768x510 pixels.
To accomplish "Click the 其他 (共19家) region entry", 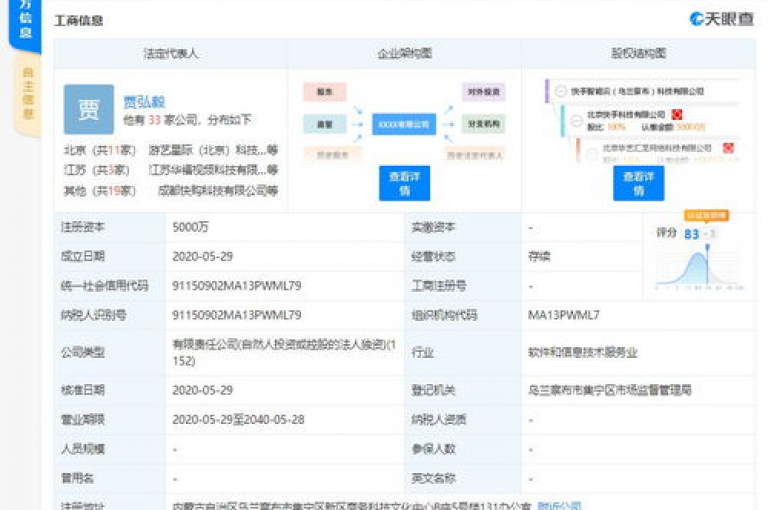I will [x=99, y=191].
